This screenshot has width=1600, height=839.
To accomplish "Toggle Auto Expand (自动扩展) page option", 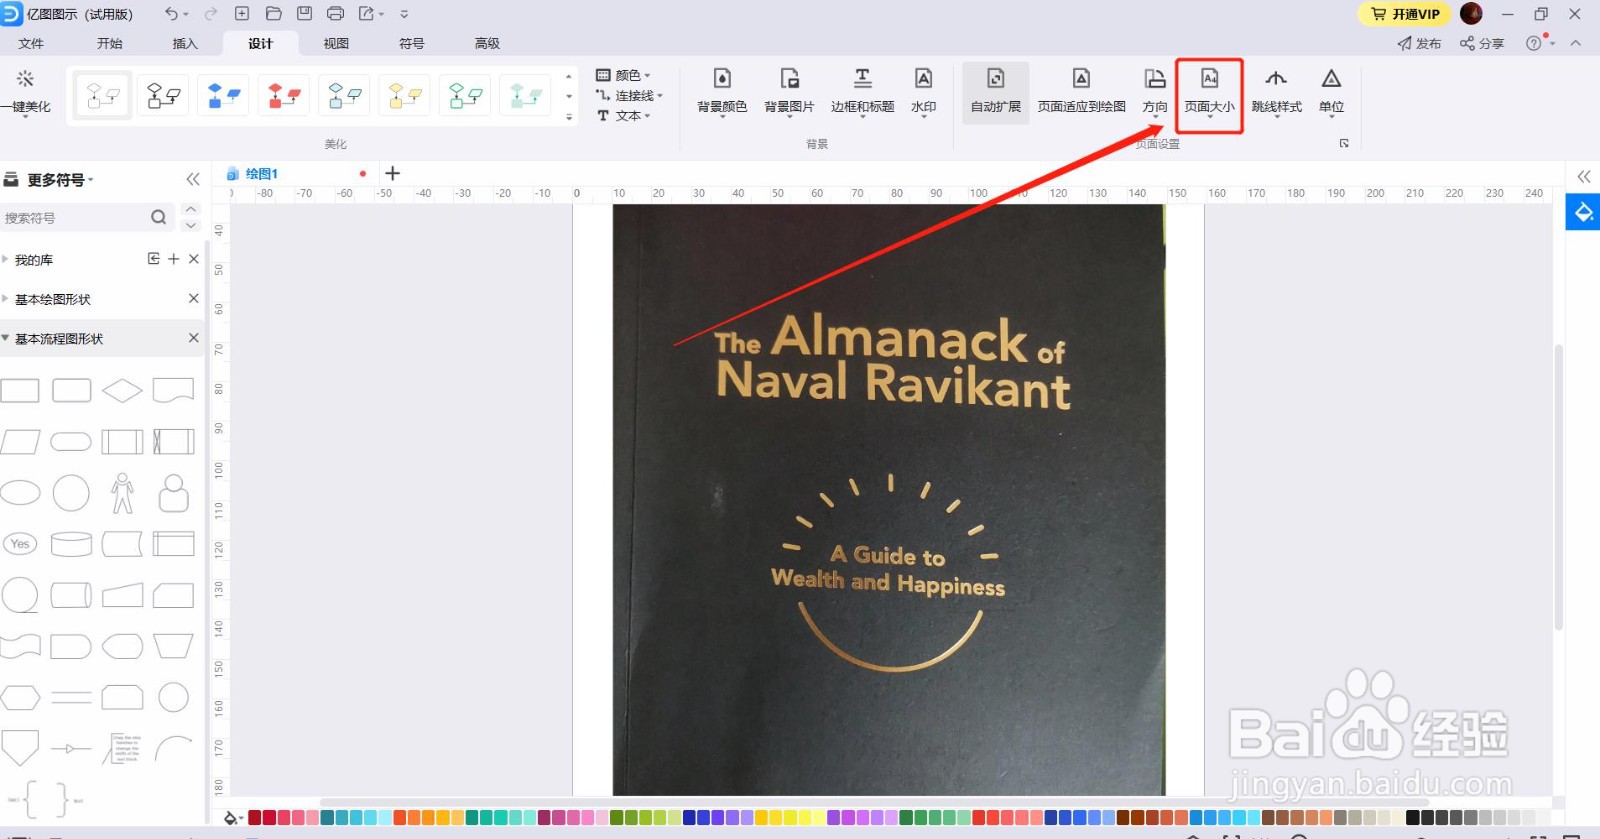I will [x=995, y=92].
